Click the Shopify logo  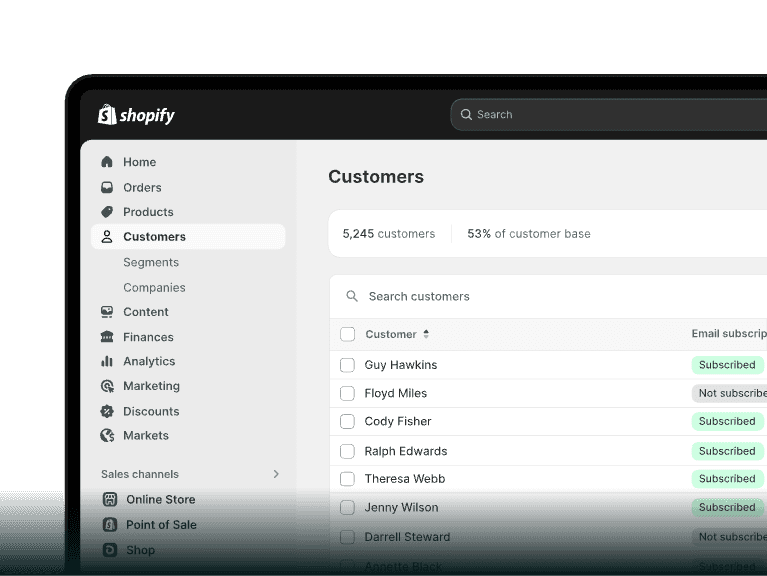(136, 115)
